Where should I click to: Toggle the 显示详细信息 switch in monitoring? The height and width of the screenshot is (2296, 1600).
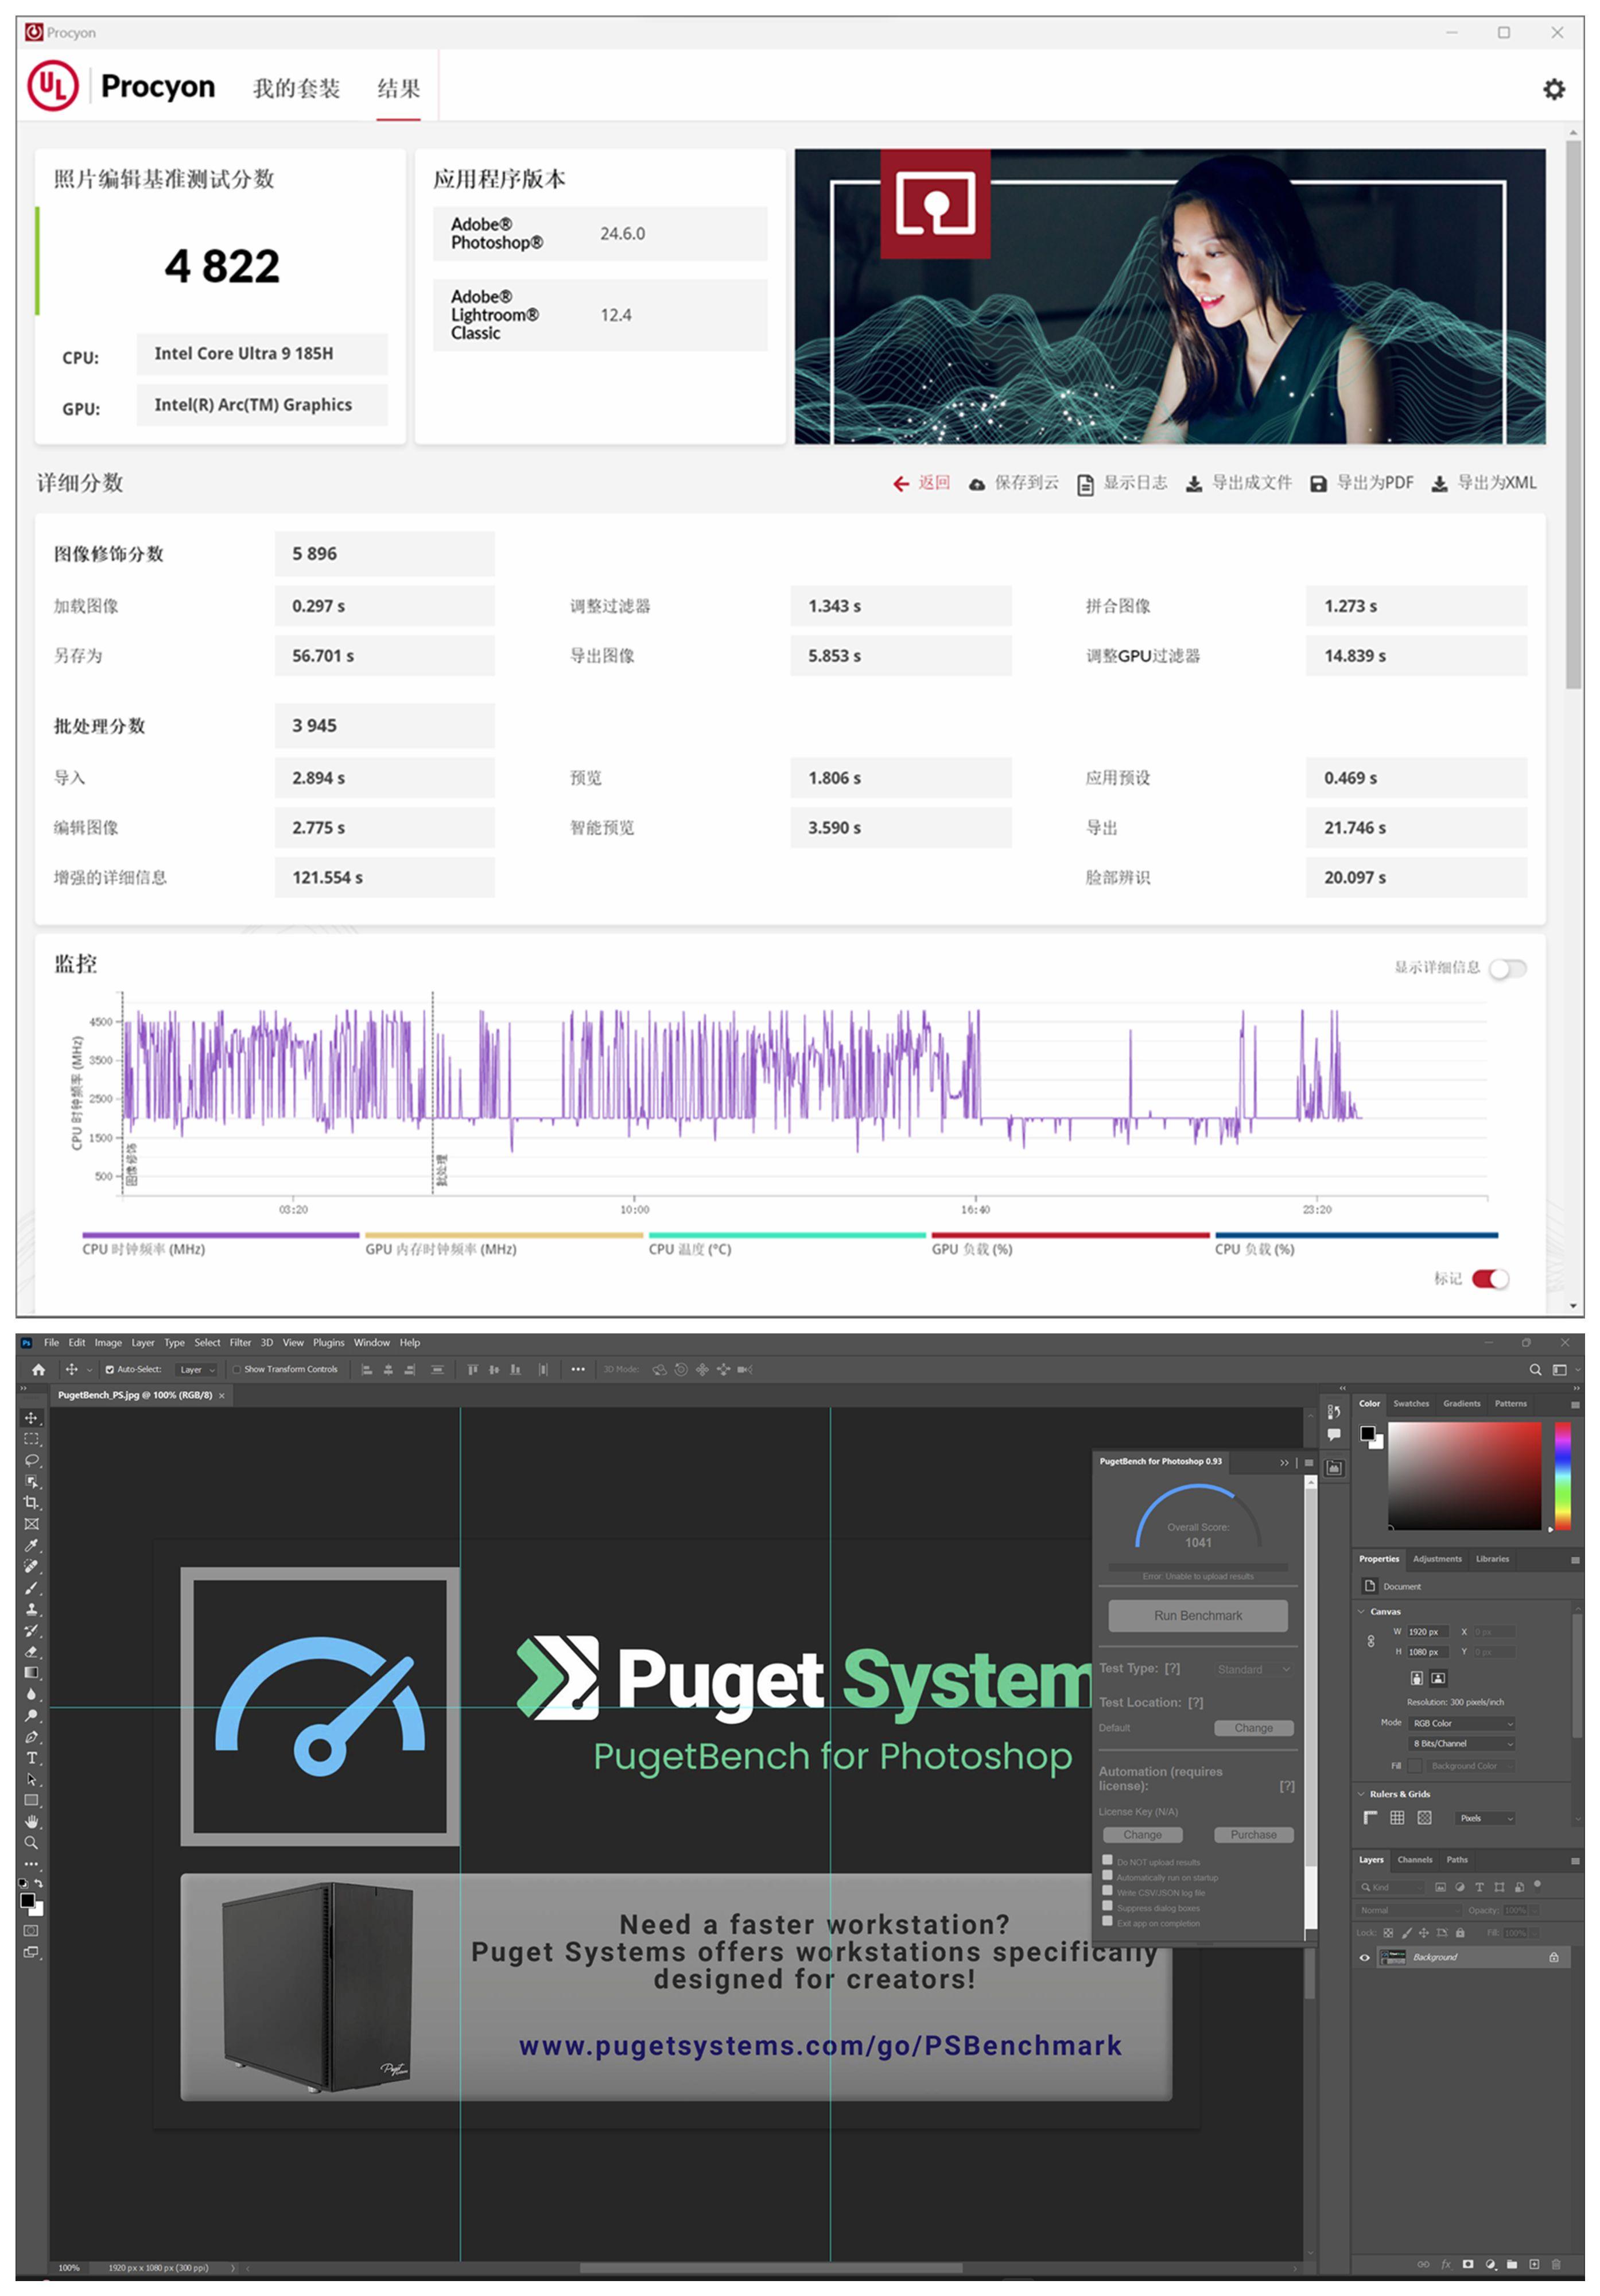click(x=1507, y=968)
